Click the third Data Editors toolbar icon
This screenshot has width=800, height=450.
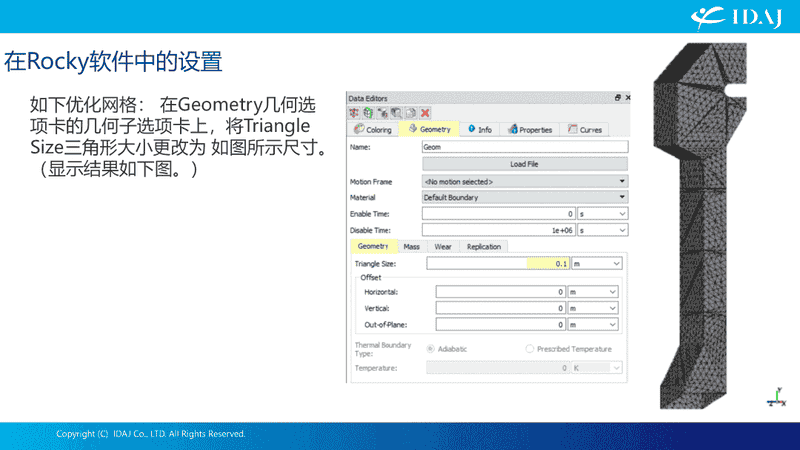[382, 113]
